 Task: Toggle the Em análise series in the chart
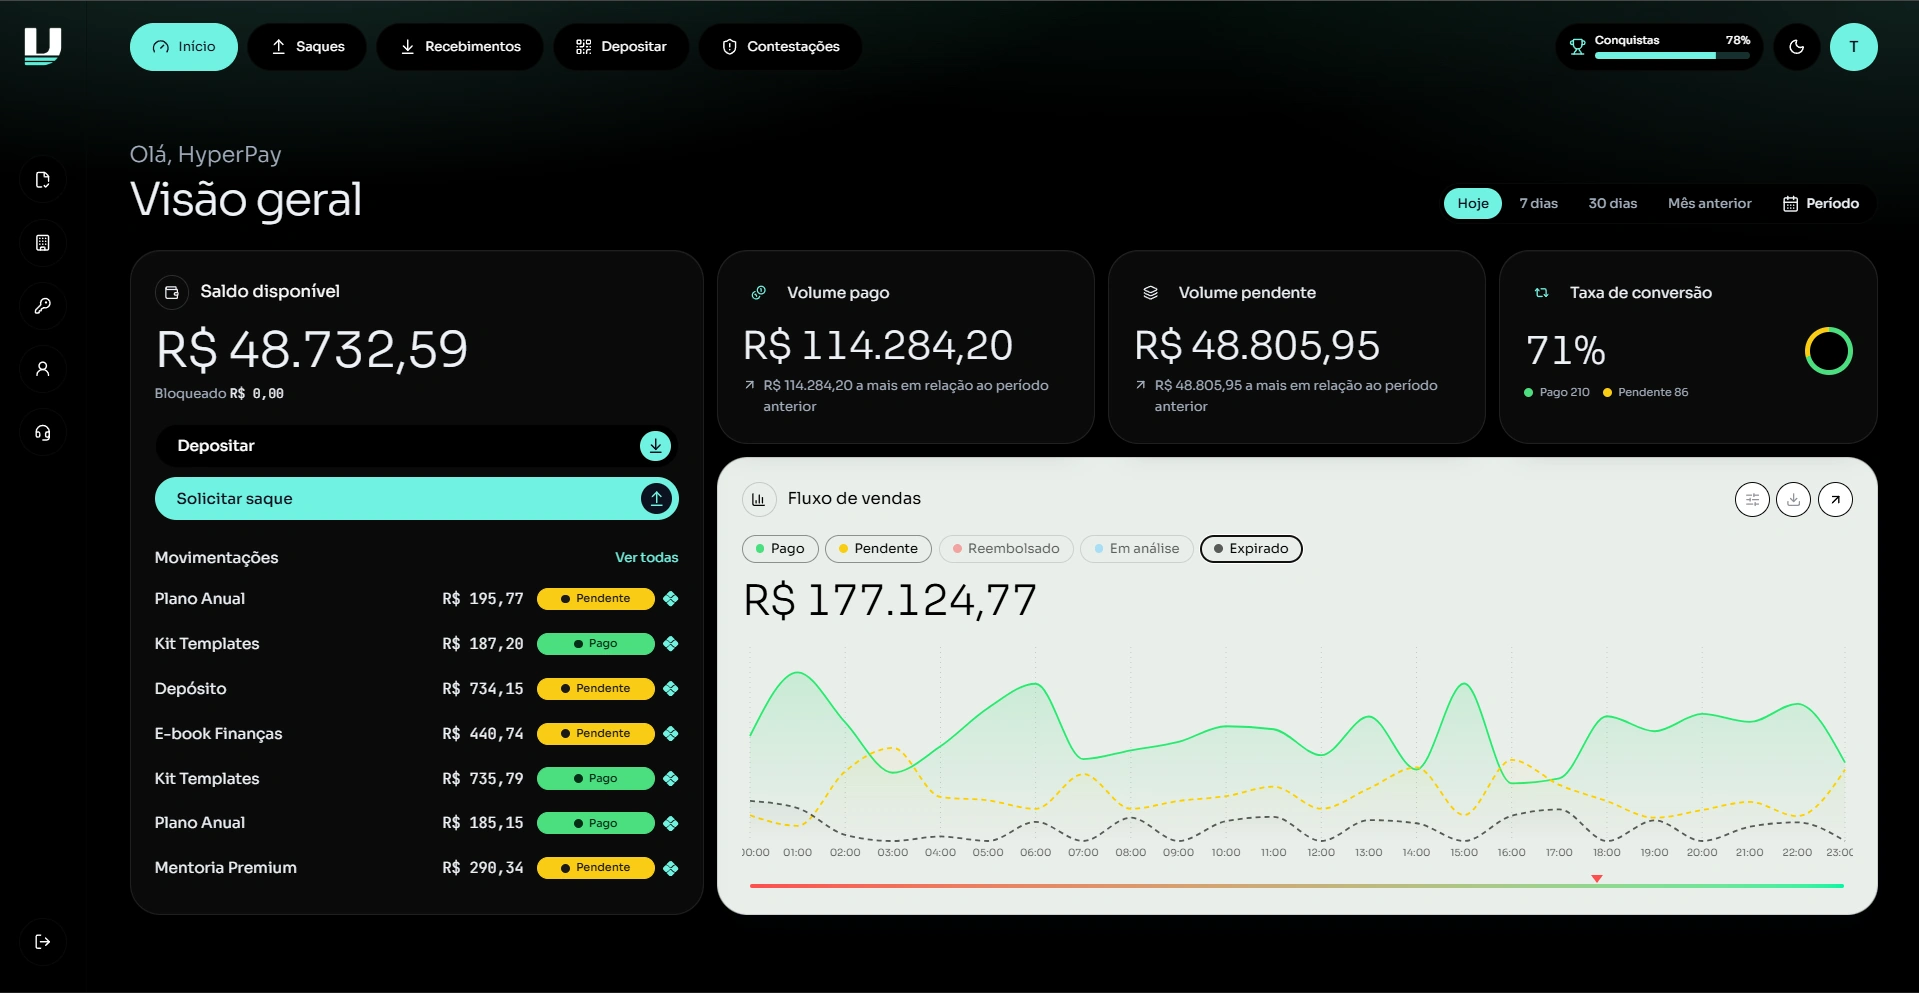click(1137, 549)
